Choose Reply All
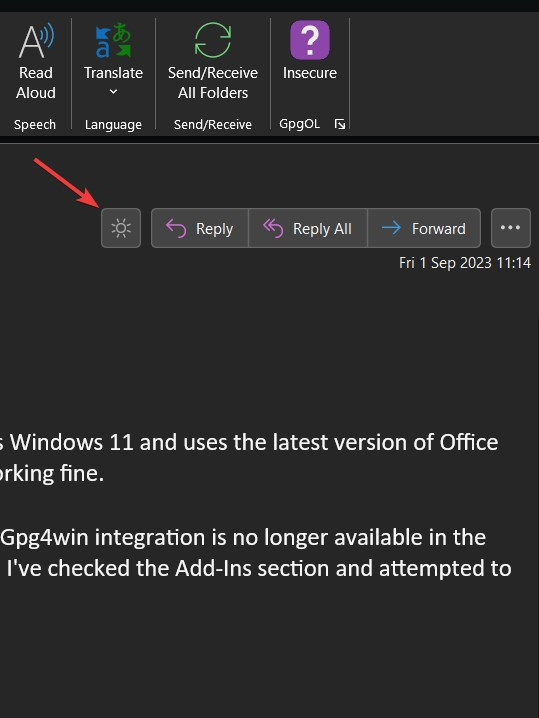539x718 pixels. coord(308,228)
